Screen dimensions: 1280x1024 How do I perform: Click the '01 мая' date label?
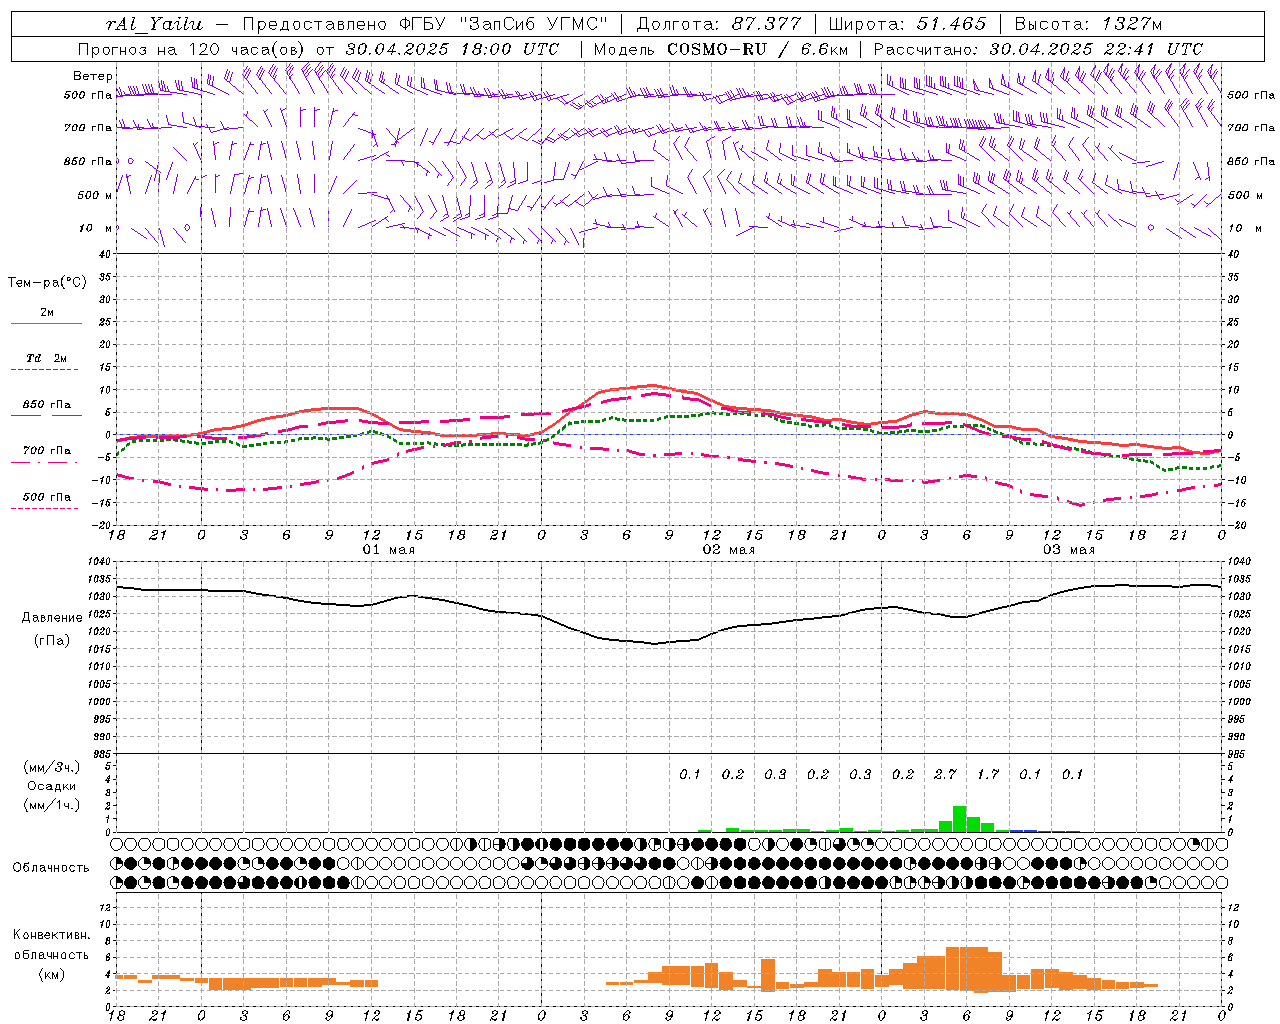(388, 550)
